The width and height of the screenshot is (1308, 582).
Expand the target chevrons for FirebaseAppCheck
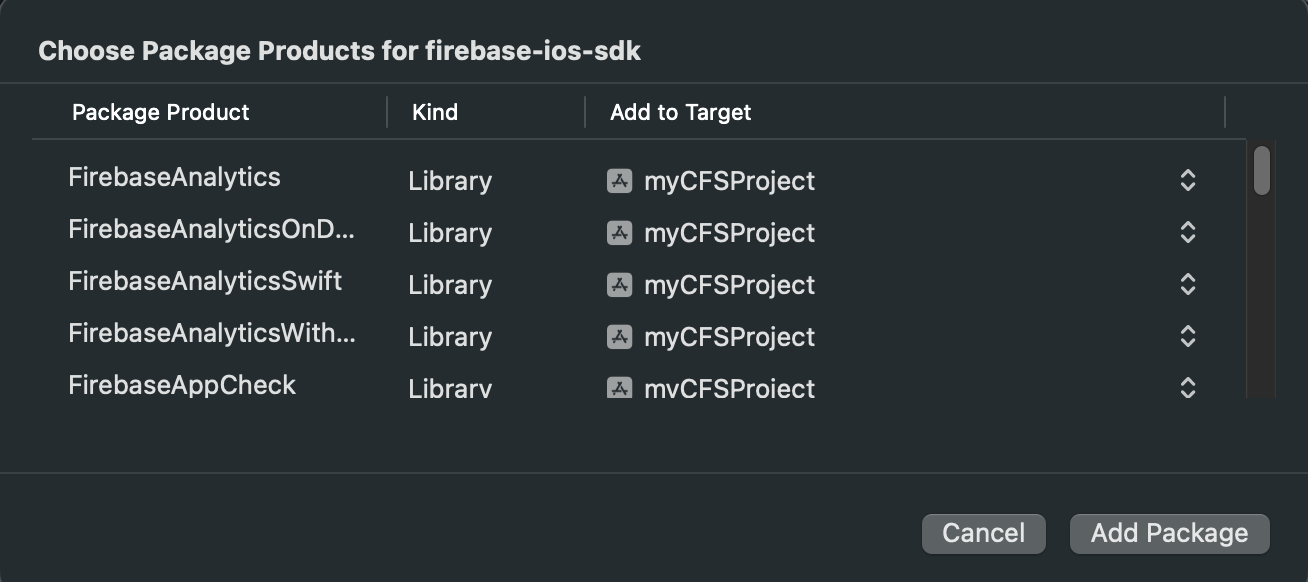(1187, 388)
